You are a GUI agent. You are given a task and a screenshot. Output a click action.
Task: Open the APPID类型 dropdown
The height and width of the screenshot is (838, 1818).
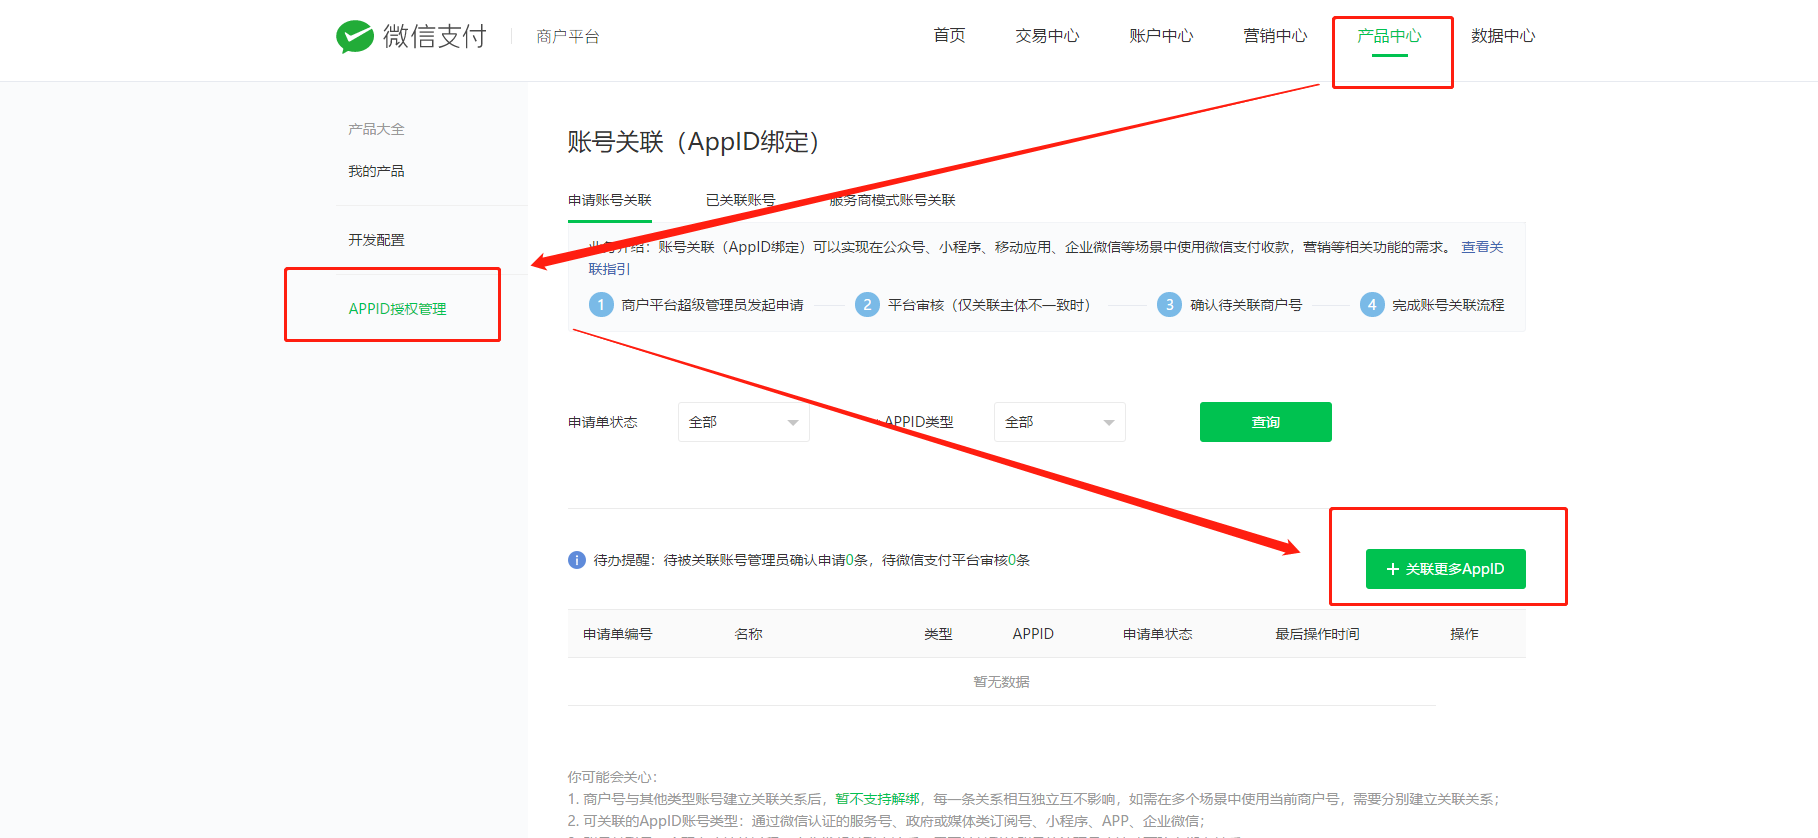pos(1060,422)
